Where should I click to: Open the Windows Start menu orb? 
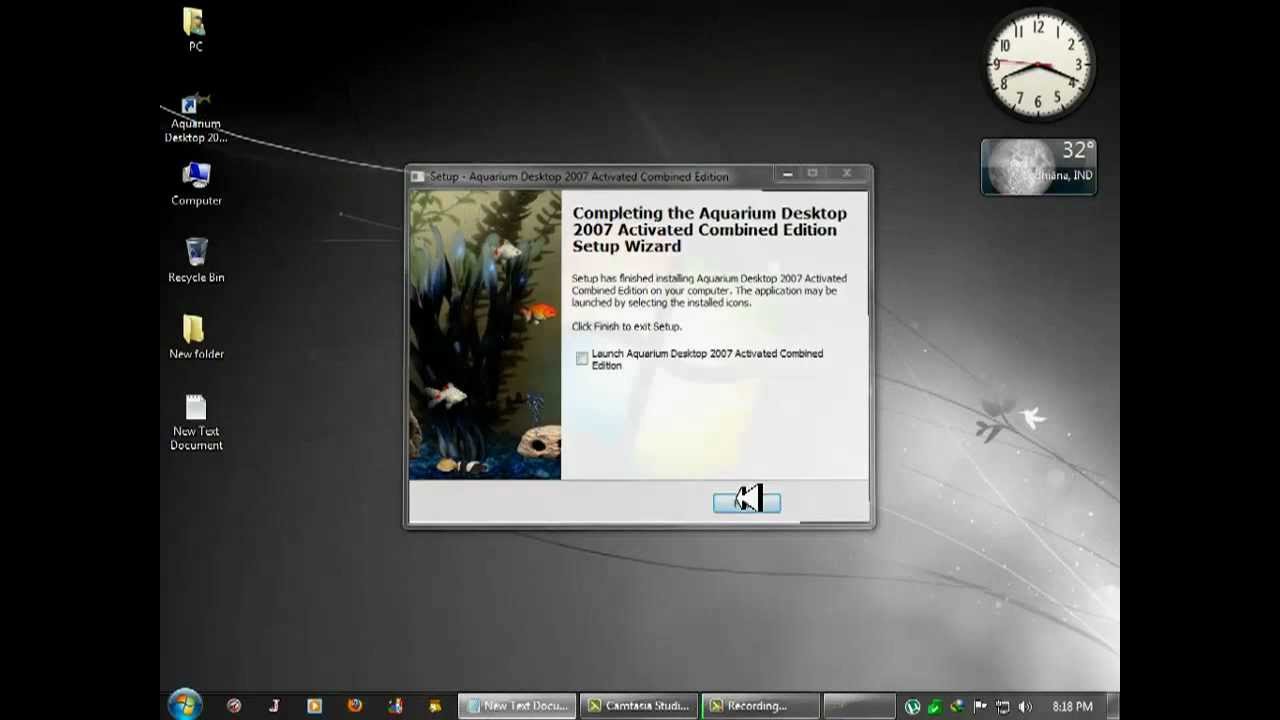tap(185, 705)
